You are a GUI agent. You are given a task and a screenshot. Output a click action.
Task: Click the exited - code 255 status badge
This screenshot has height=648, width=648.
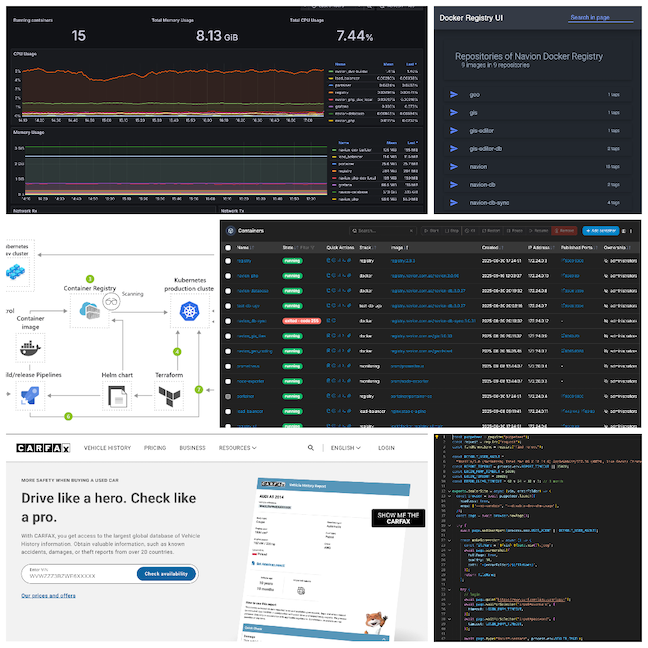pyautogui.click(x=301, y=321)
